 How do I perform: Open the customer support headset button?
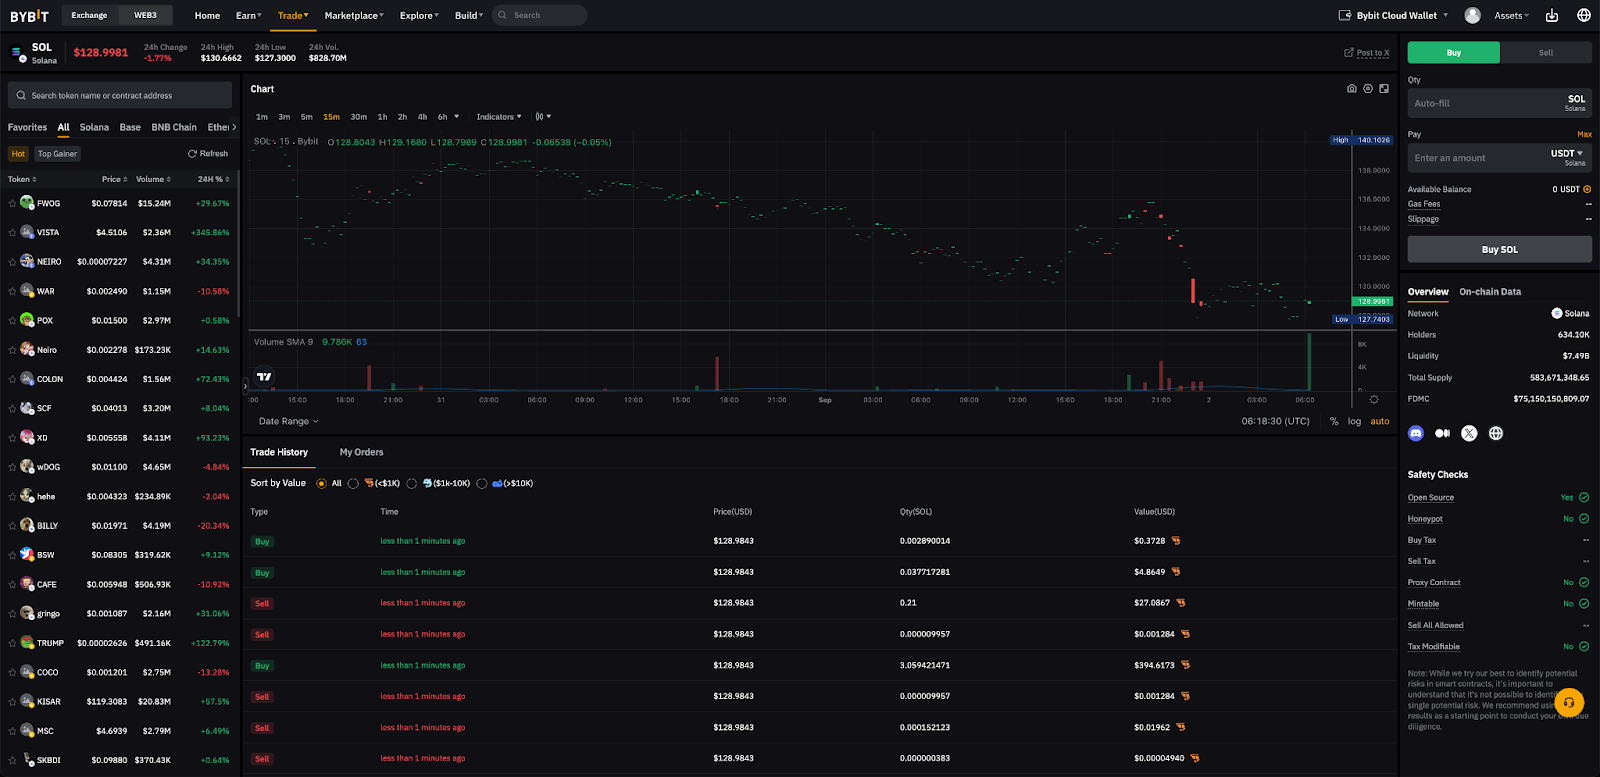click(x=1569, y=703)
